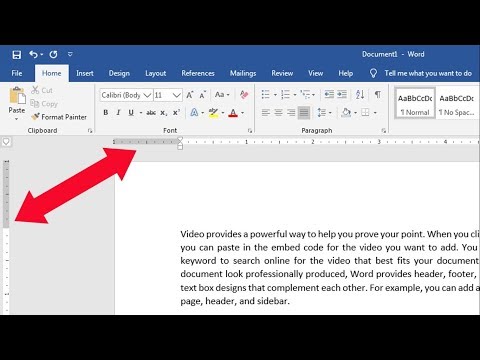Start a numbered list
Screen dimensions: 480x360
click(285, 95)
